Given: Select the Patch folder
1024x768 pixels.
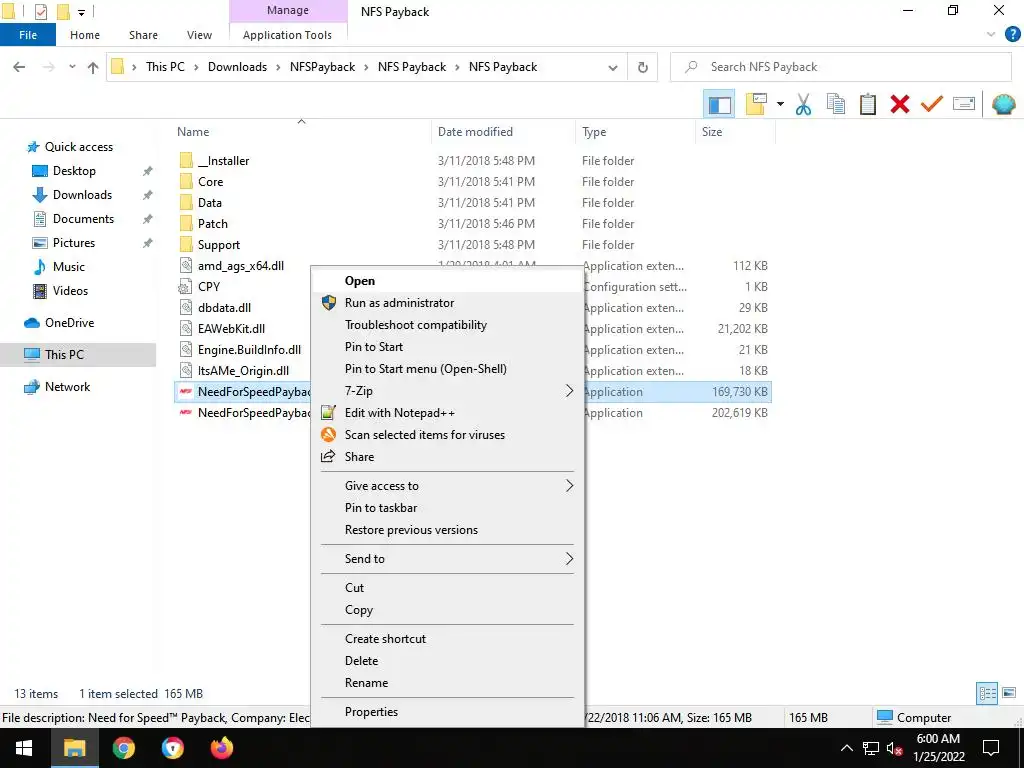Looking at the screenshot, I should pyautogui.click(x=213, y=224).
